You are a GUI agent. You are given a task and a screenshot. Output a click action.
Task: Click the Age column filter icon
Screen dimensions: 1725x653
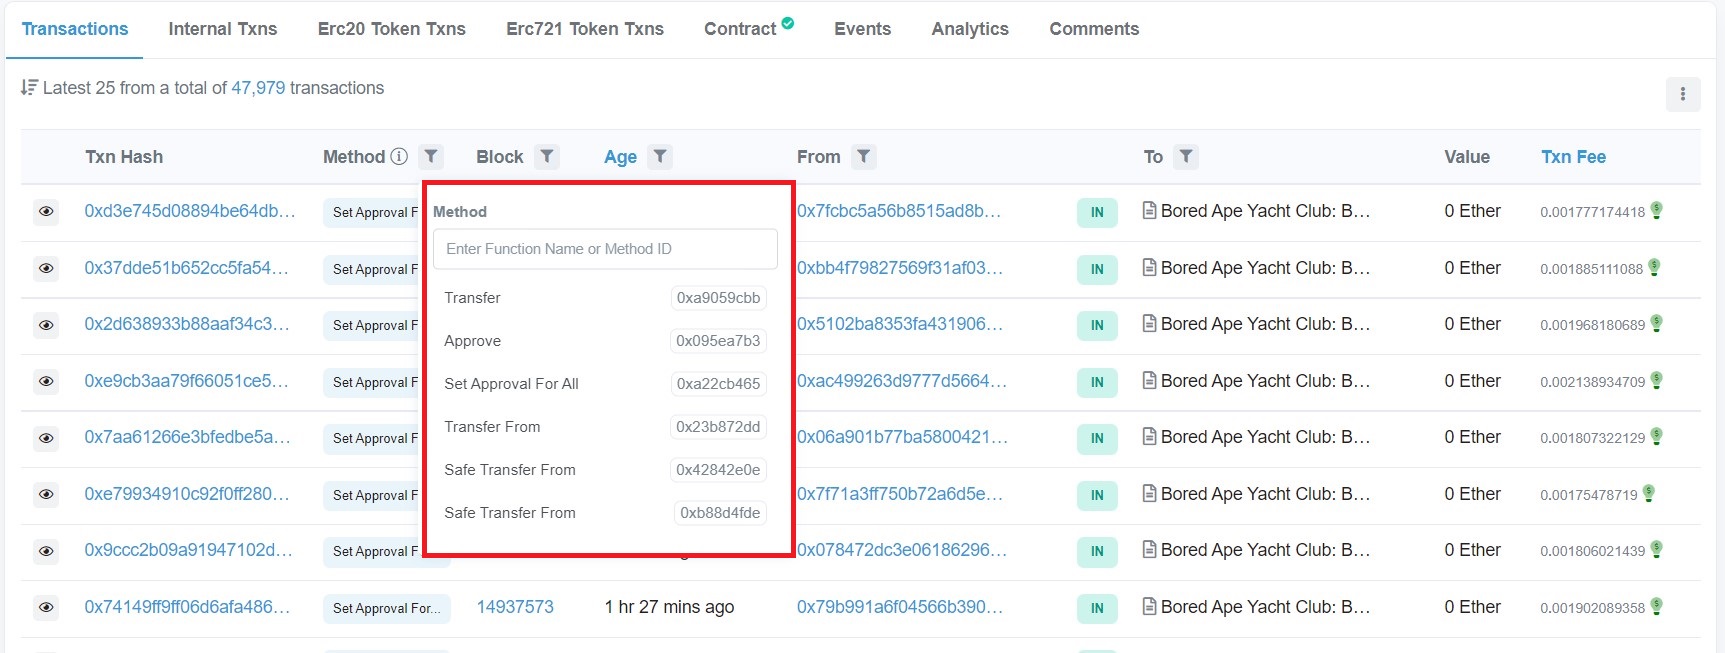click(x=660, y=157)
